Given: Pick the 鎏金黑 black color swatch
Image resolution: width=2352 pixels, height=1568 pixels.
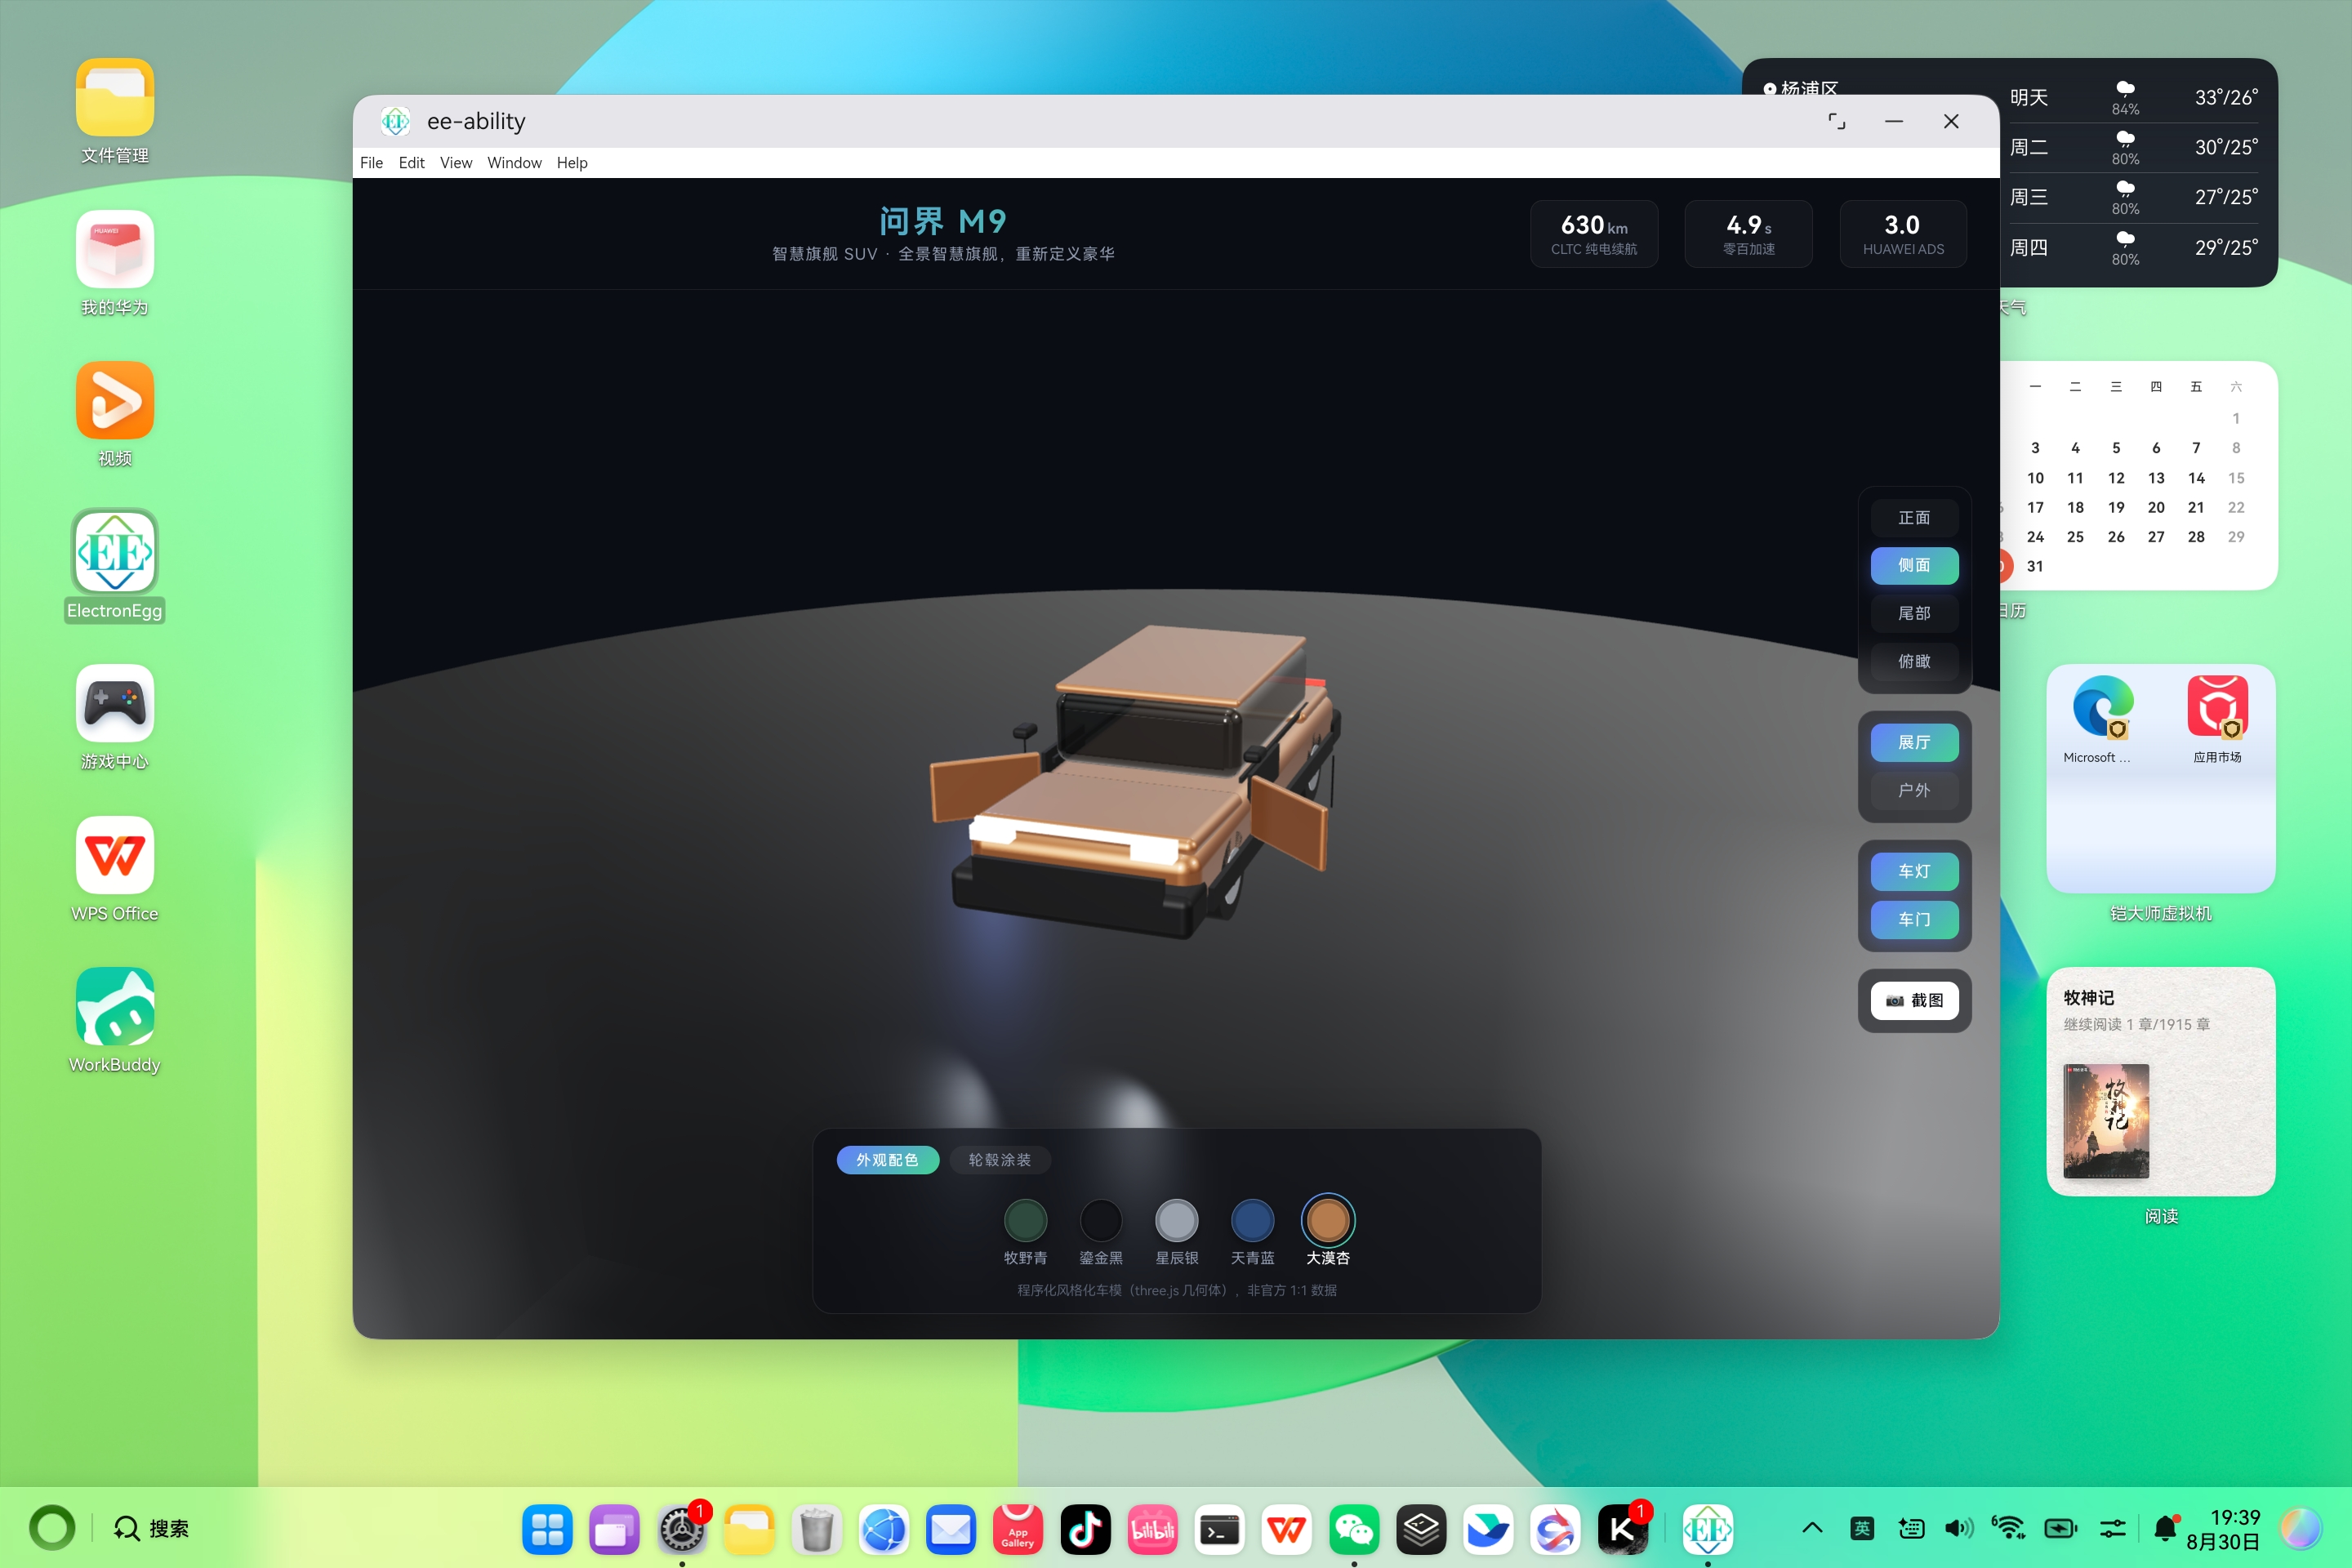Looking at the screenshot, I should 1101,1220.
